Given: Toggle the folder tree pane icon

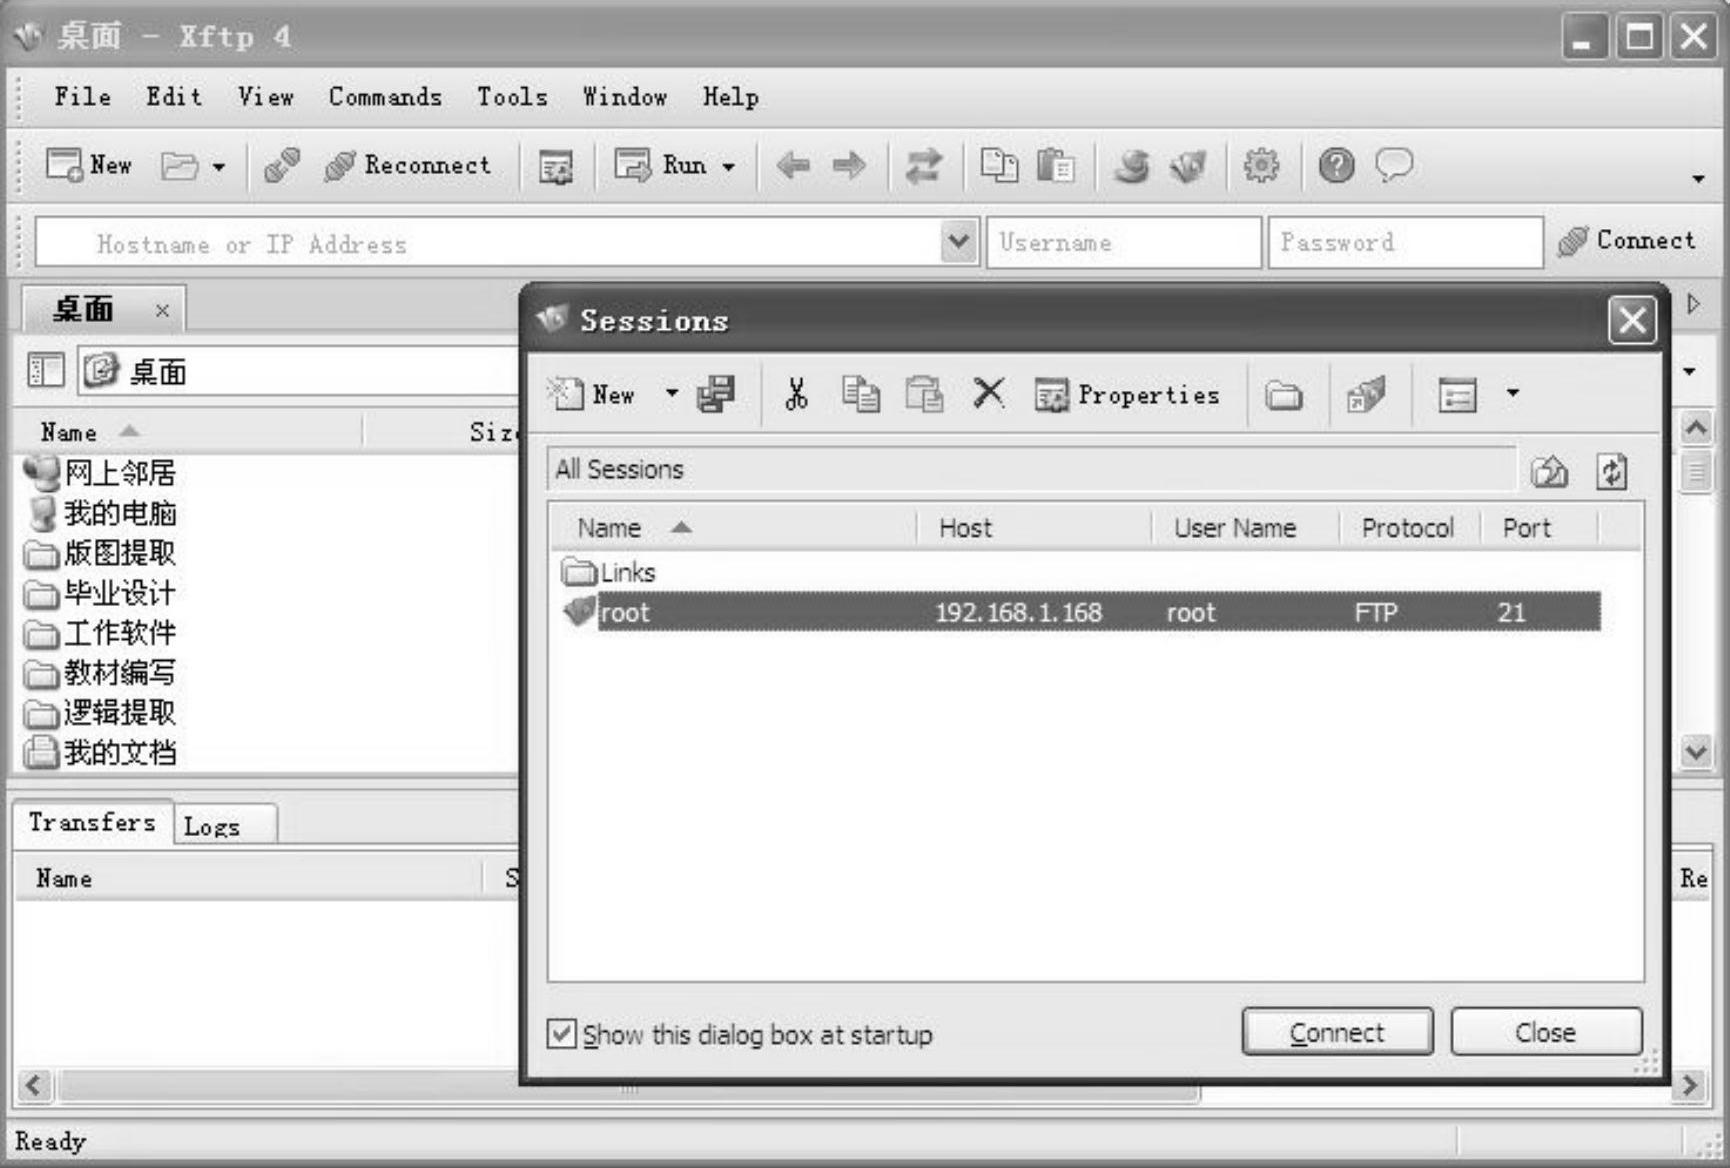Looking at the screenshot, I should point(45,371).
